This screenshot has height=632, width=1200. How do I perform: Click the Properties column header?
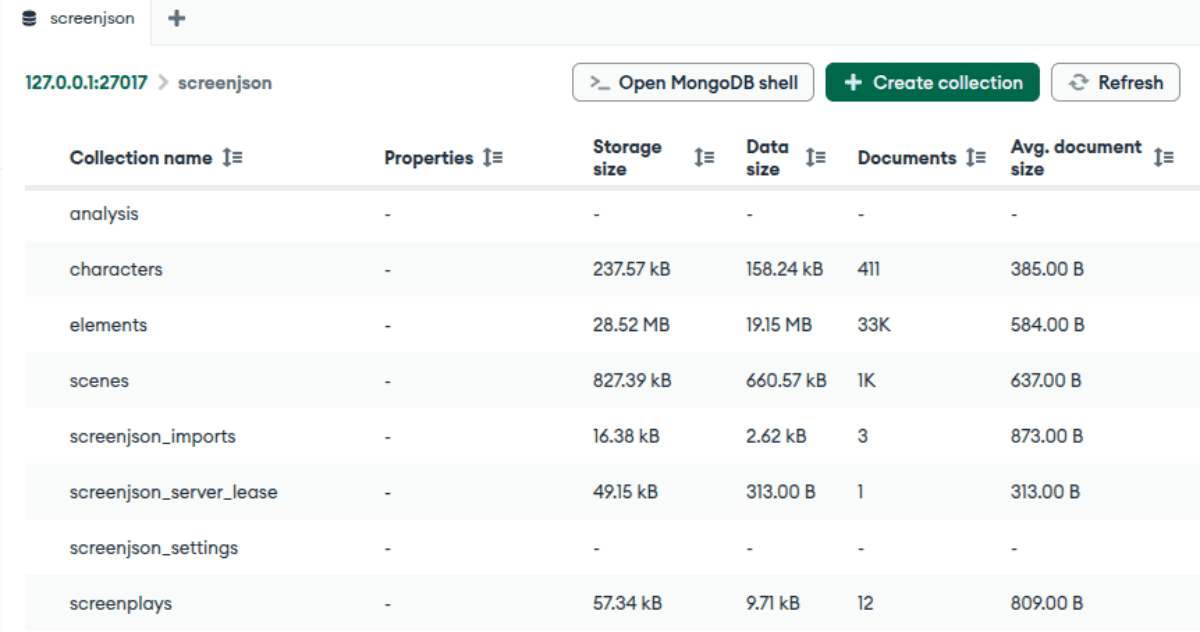tap(429, 158)
